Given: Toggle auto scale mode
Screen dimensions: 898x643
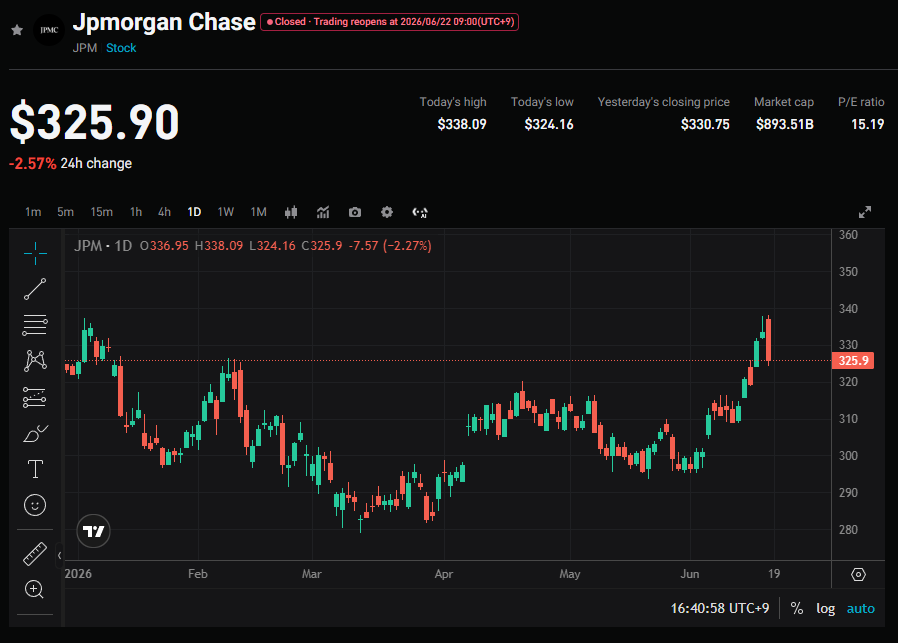Looking at the screenshot, I should (861, 608).
